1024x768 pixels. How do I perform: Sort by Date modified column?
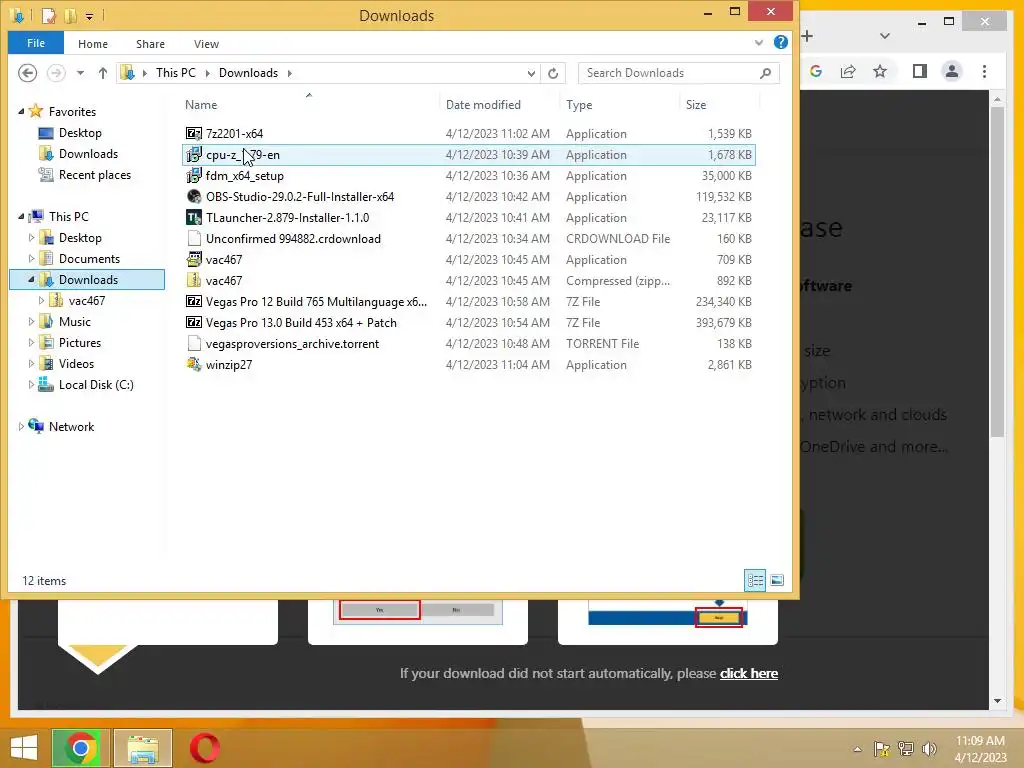pyautogui.click(x=483, y=104)
